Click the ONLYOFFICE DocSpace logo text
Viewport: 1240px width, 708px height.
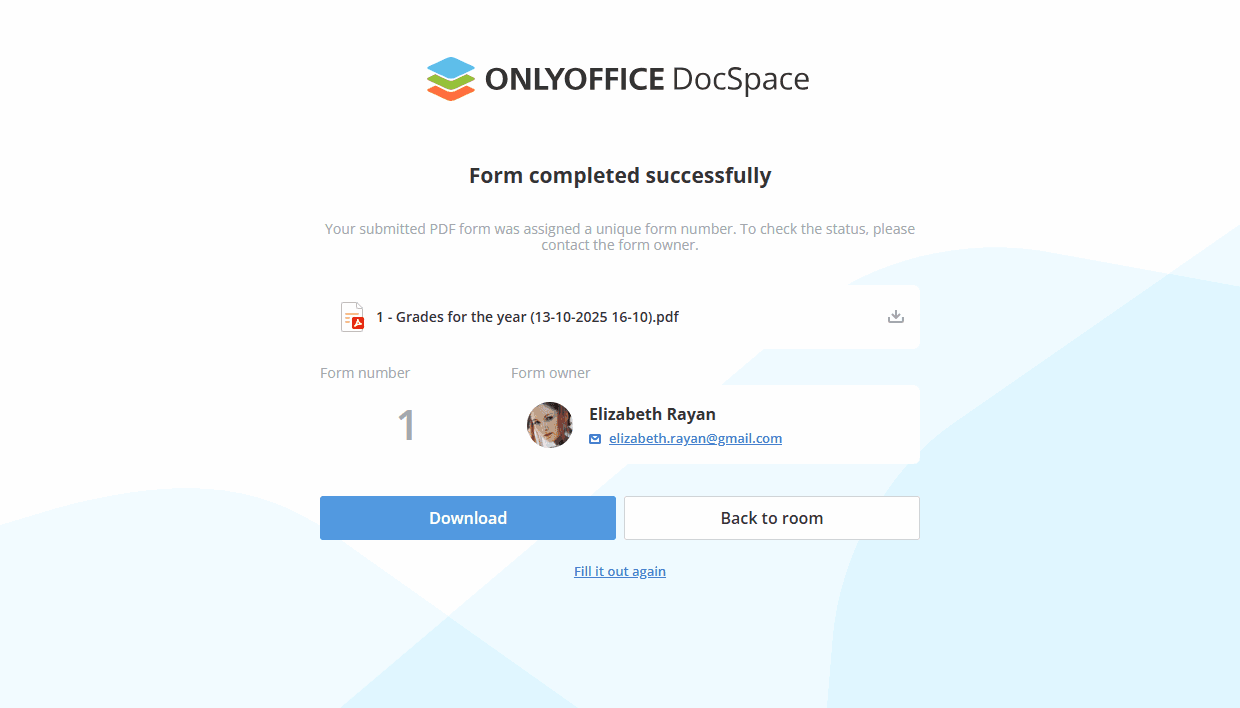tap(573, 79)
